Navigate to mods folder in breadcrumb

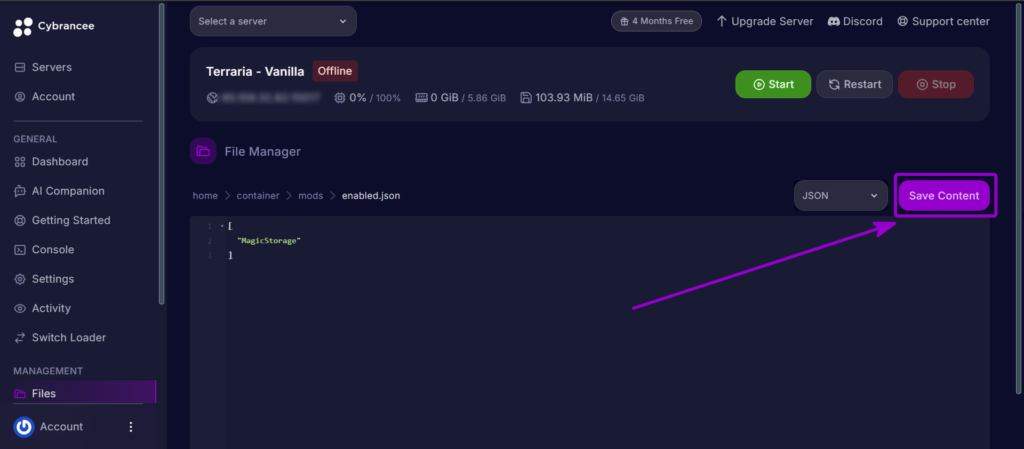[x=311, y=196]
